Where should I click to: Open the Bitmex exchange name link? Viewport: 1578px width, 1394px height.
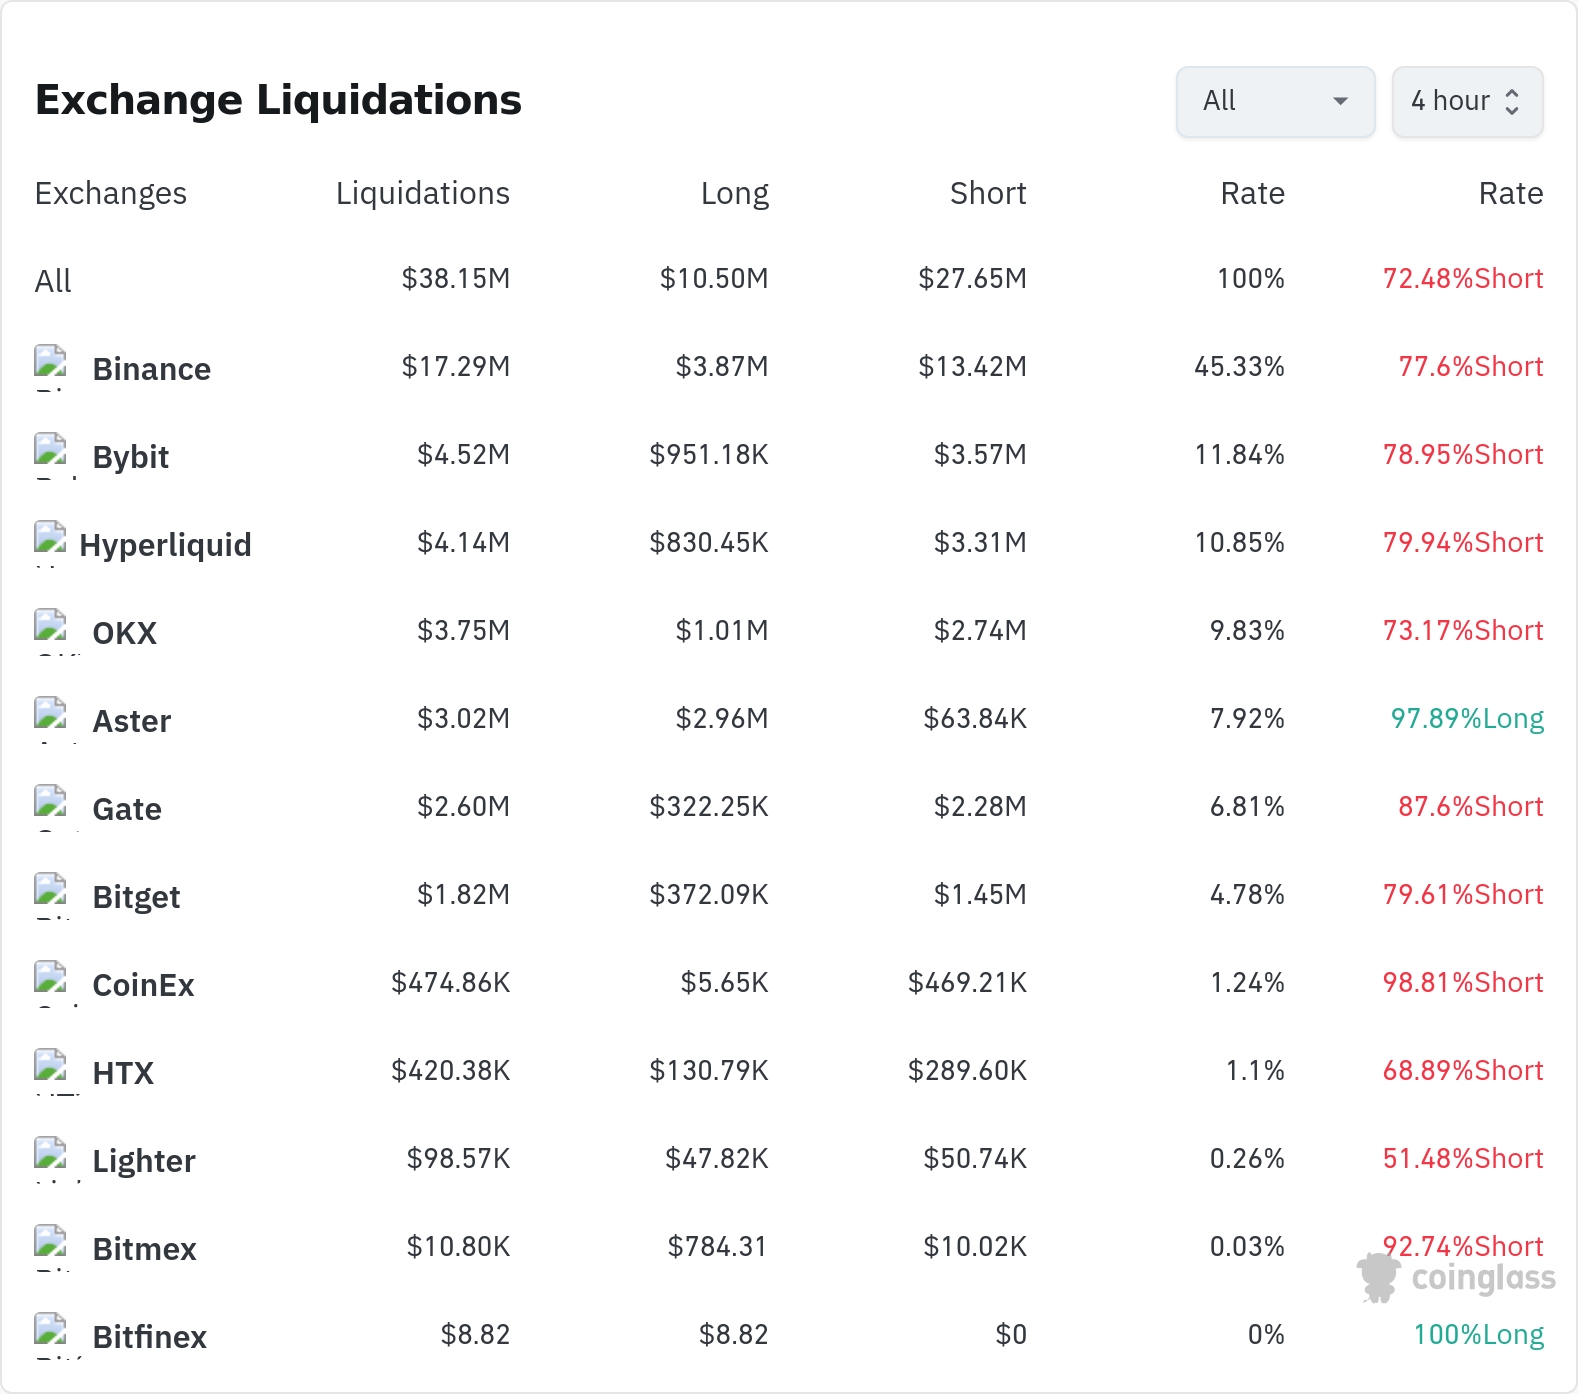point(145,1249)
